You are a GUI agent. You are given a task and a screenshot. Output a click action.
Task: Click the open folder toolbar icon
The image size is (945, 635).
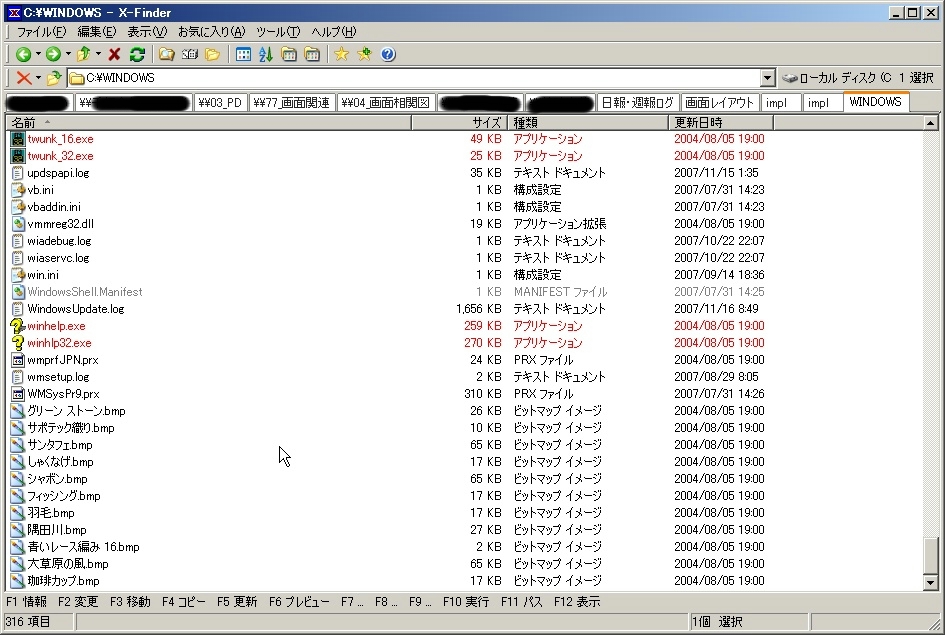tap(212, 55)
